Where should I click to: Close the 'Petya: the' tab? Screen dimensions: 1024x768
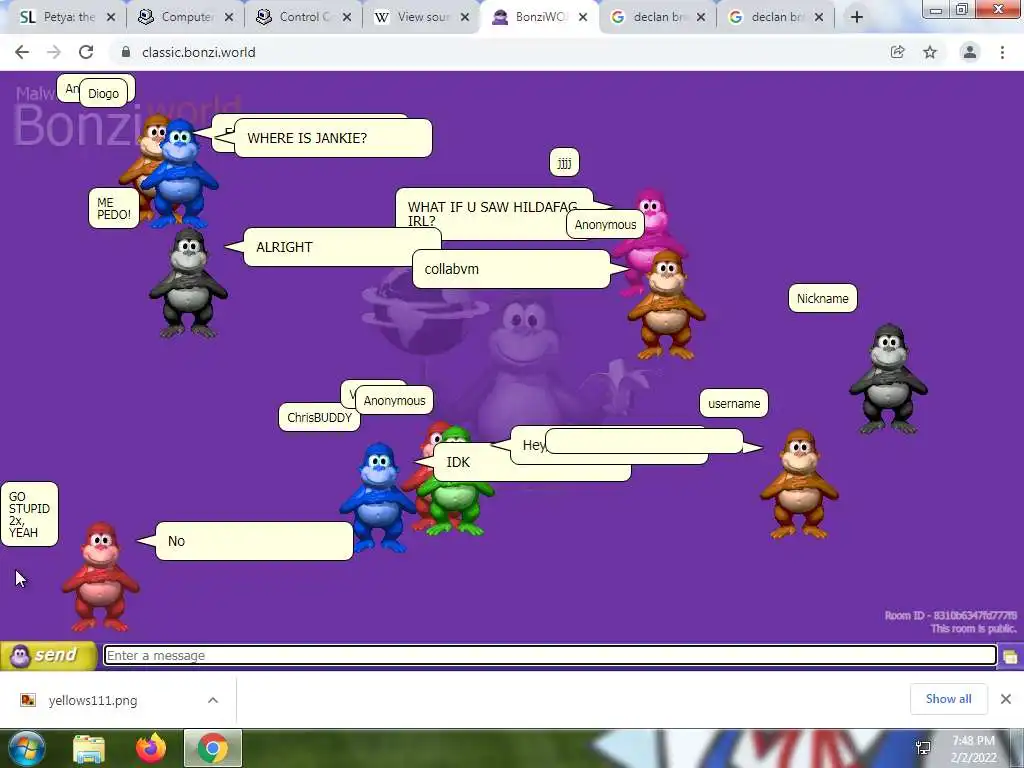(x=111, y=18)
